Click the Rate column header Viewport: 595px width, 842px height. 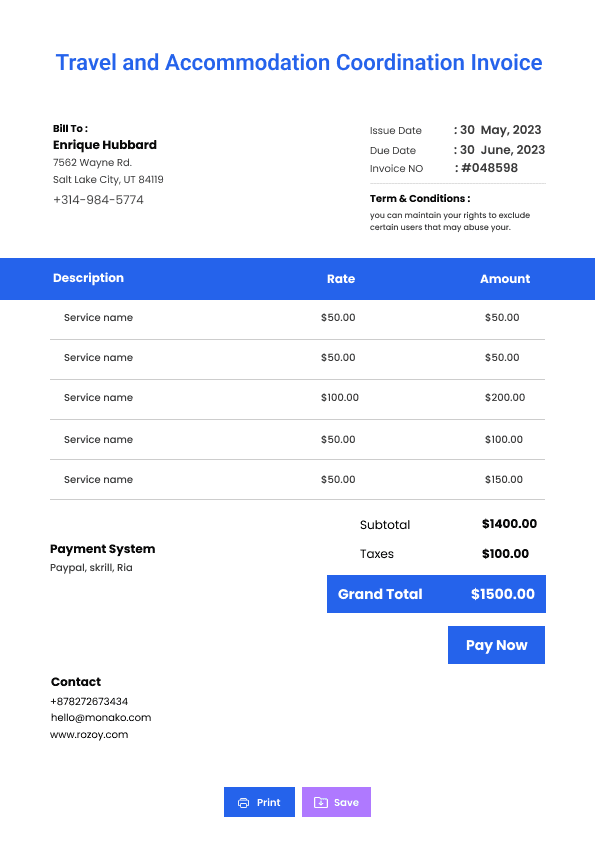341,279
